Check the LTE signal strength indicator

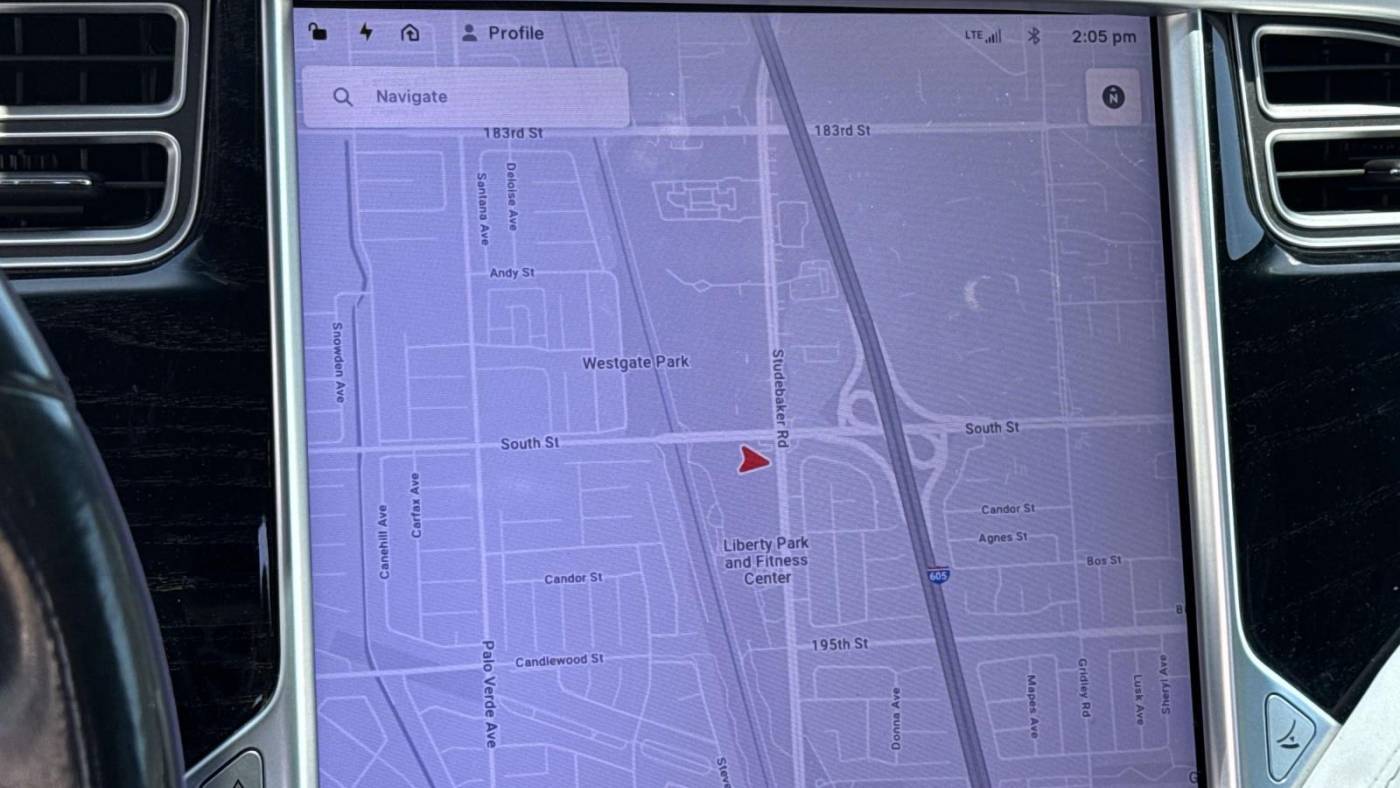[x=983, y=36]
